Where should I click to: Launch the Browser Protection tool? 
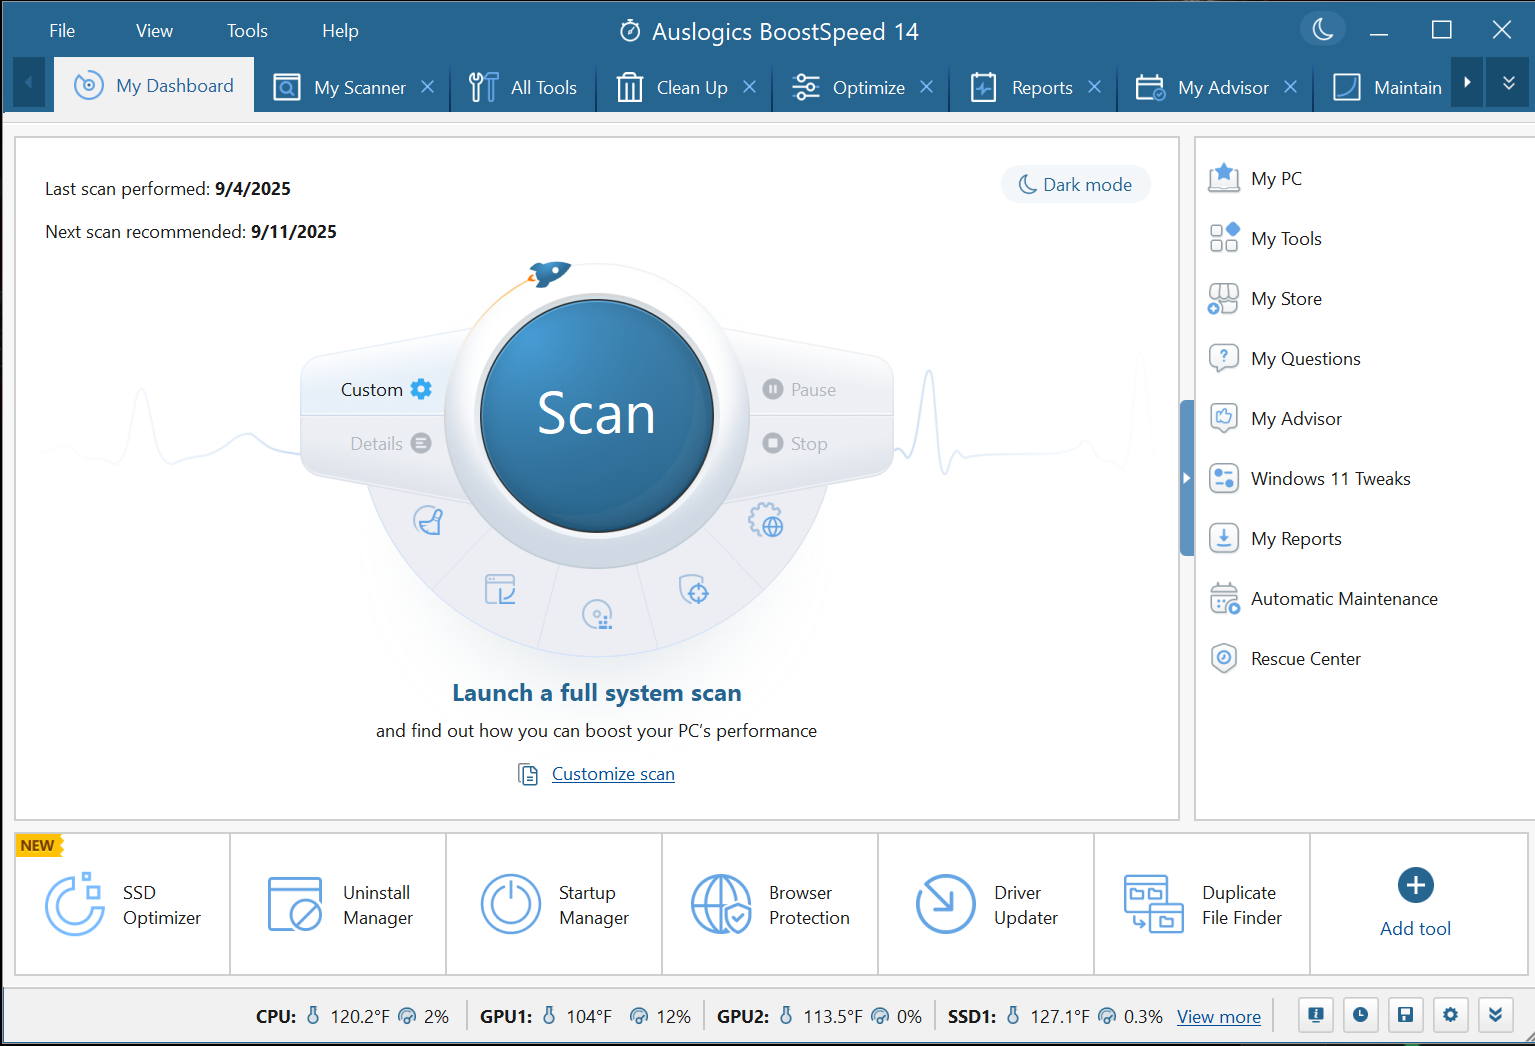click(771, 904)
